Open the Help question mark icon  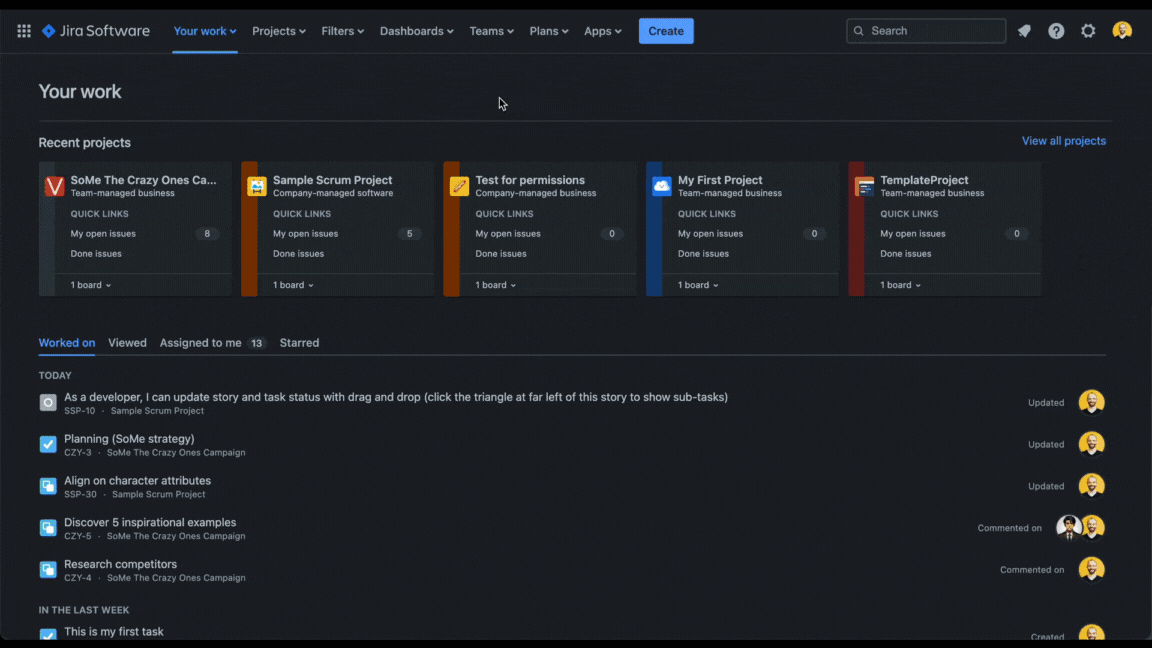pos(1056,31)
